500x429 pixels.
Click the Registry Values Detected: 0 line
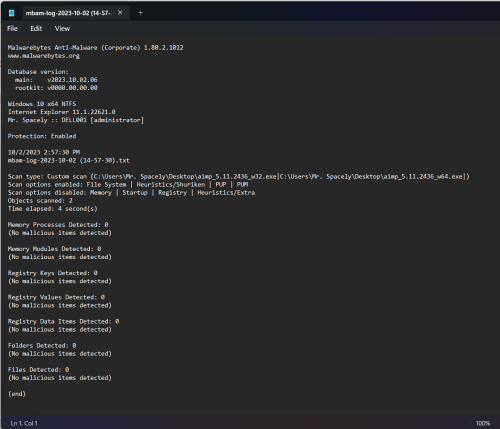tap(56, 297)
